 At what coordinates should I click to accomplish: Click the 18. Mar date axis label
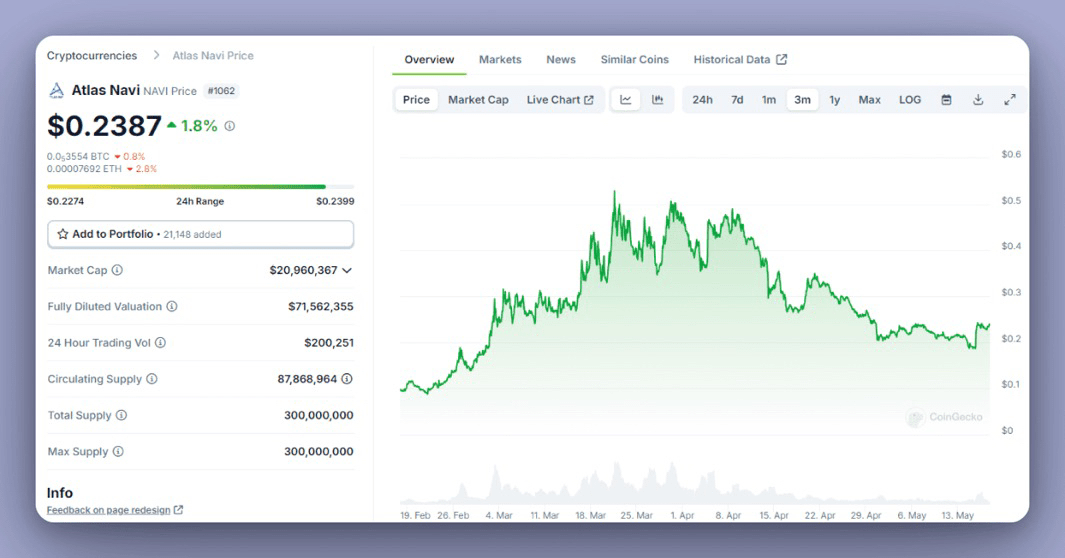tap(590, 515)
